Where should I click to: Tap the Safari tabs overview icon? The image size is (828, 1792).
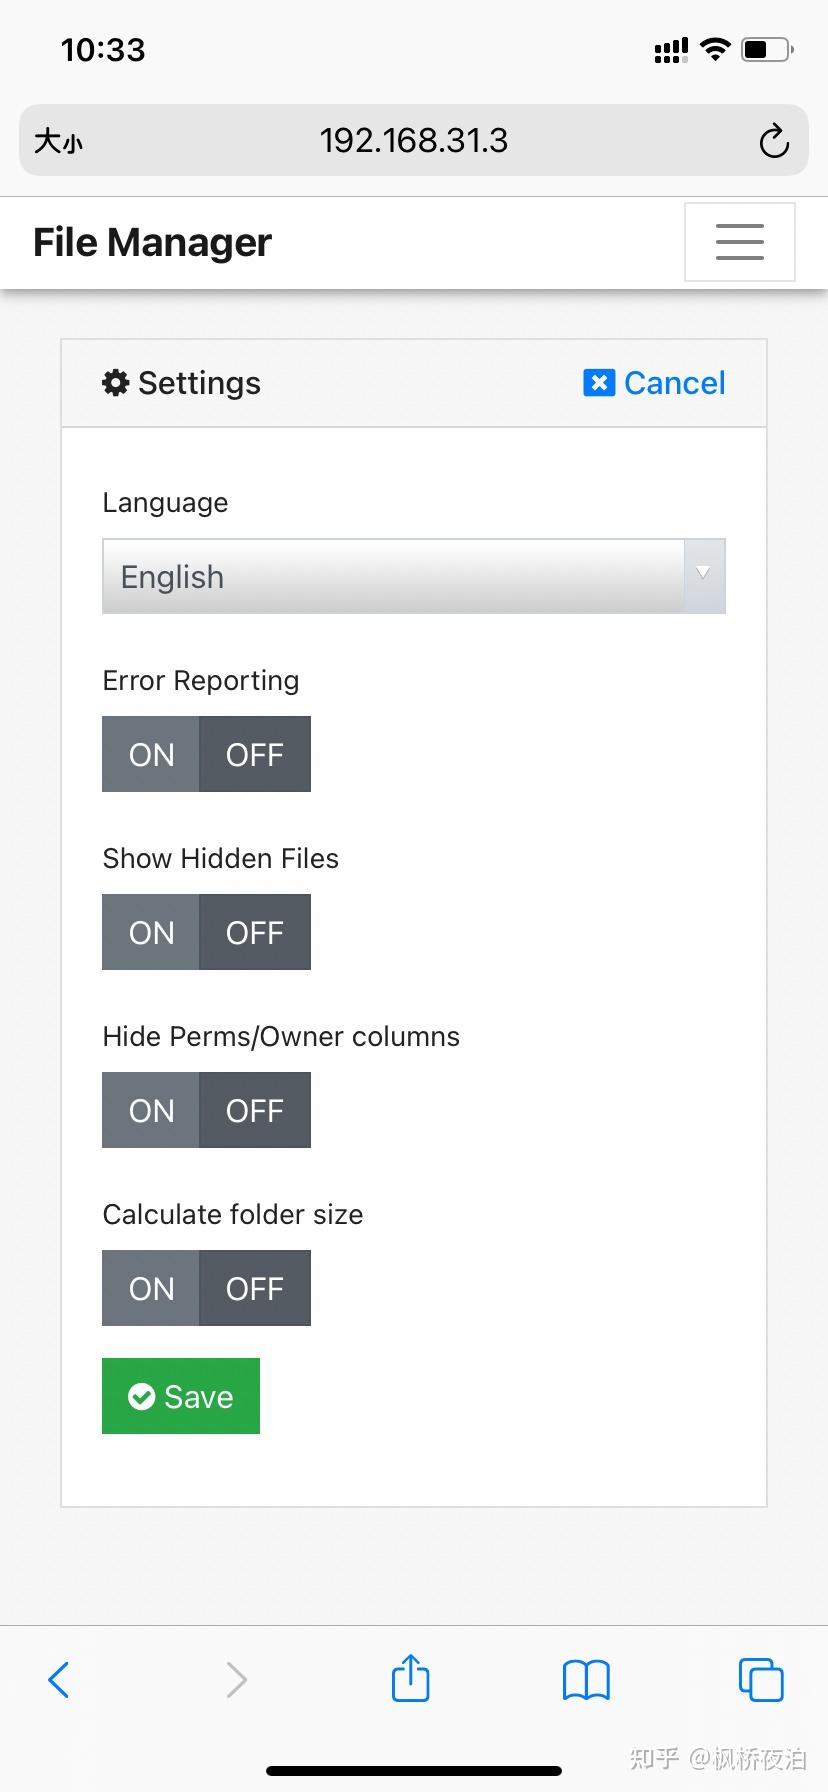(761, 1679)
